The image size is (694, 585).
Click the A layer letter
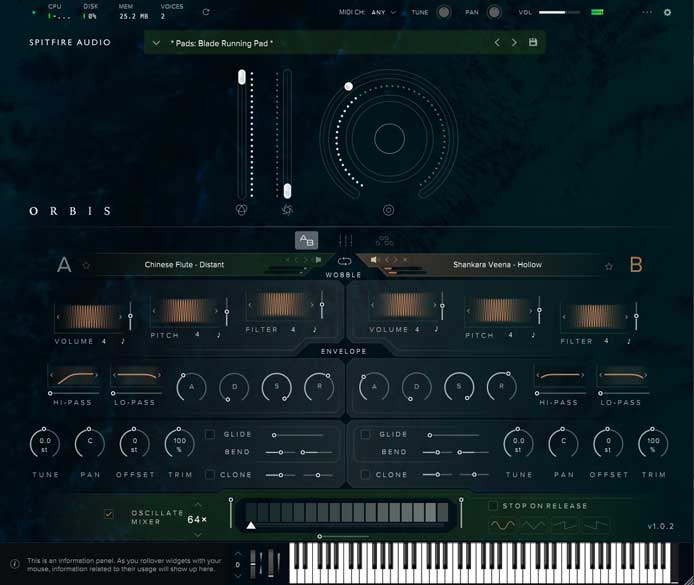[x=64, y=265]
